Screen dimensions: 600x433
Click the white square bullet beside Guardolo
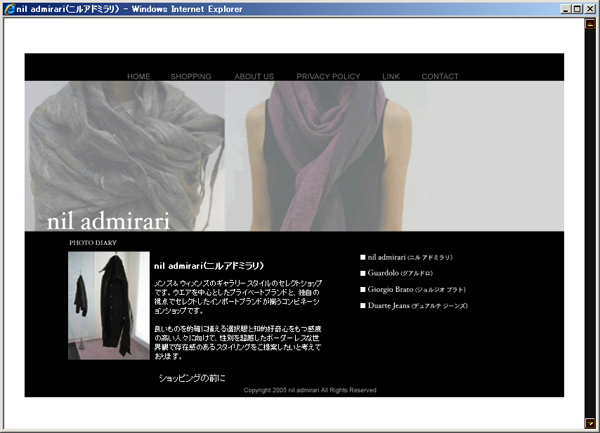[363, 273]
